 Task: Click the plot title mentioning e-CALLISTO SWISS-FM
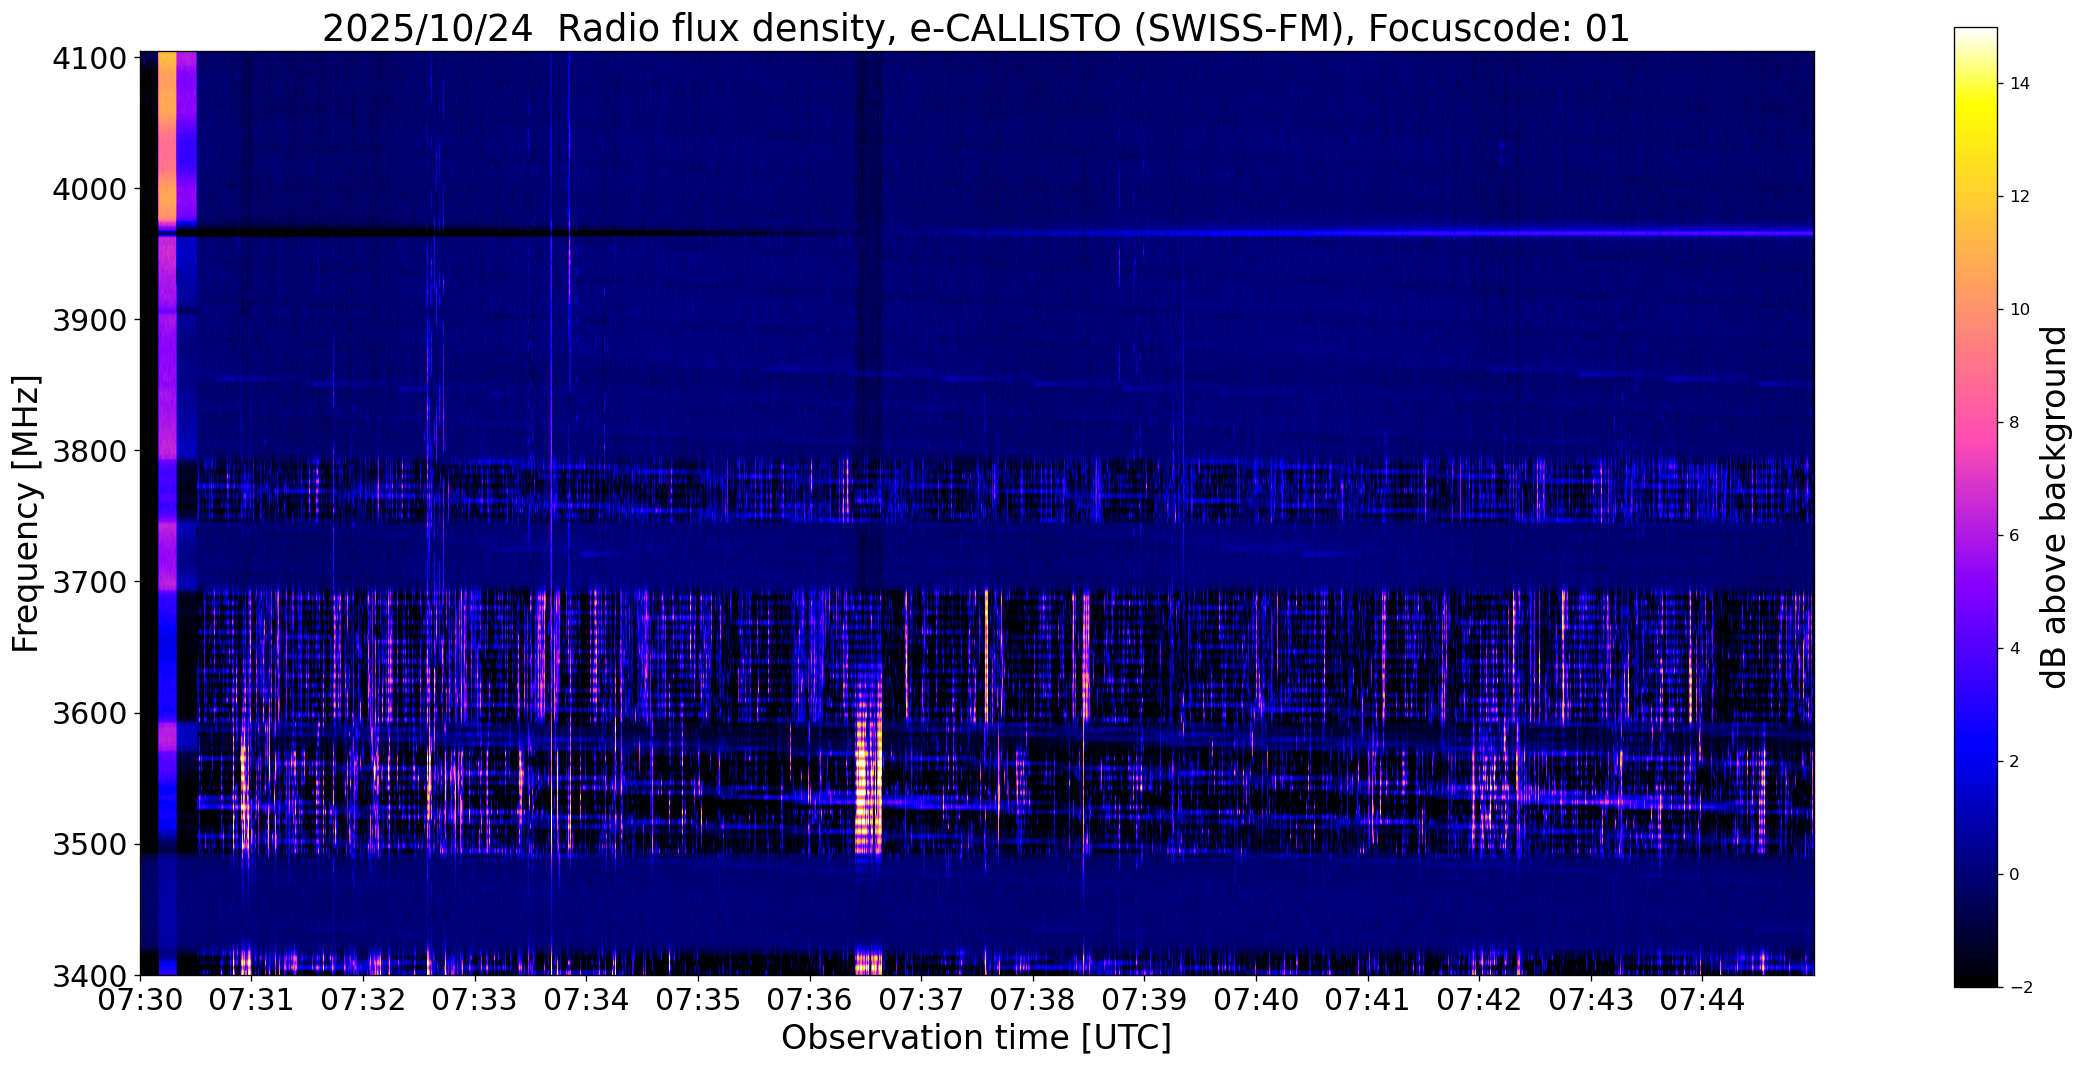(976, 28)
